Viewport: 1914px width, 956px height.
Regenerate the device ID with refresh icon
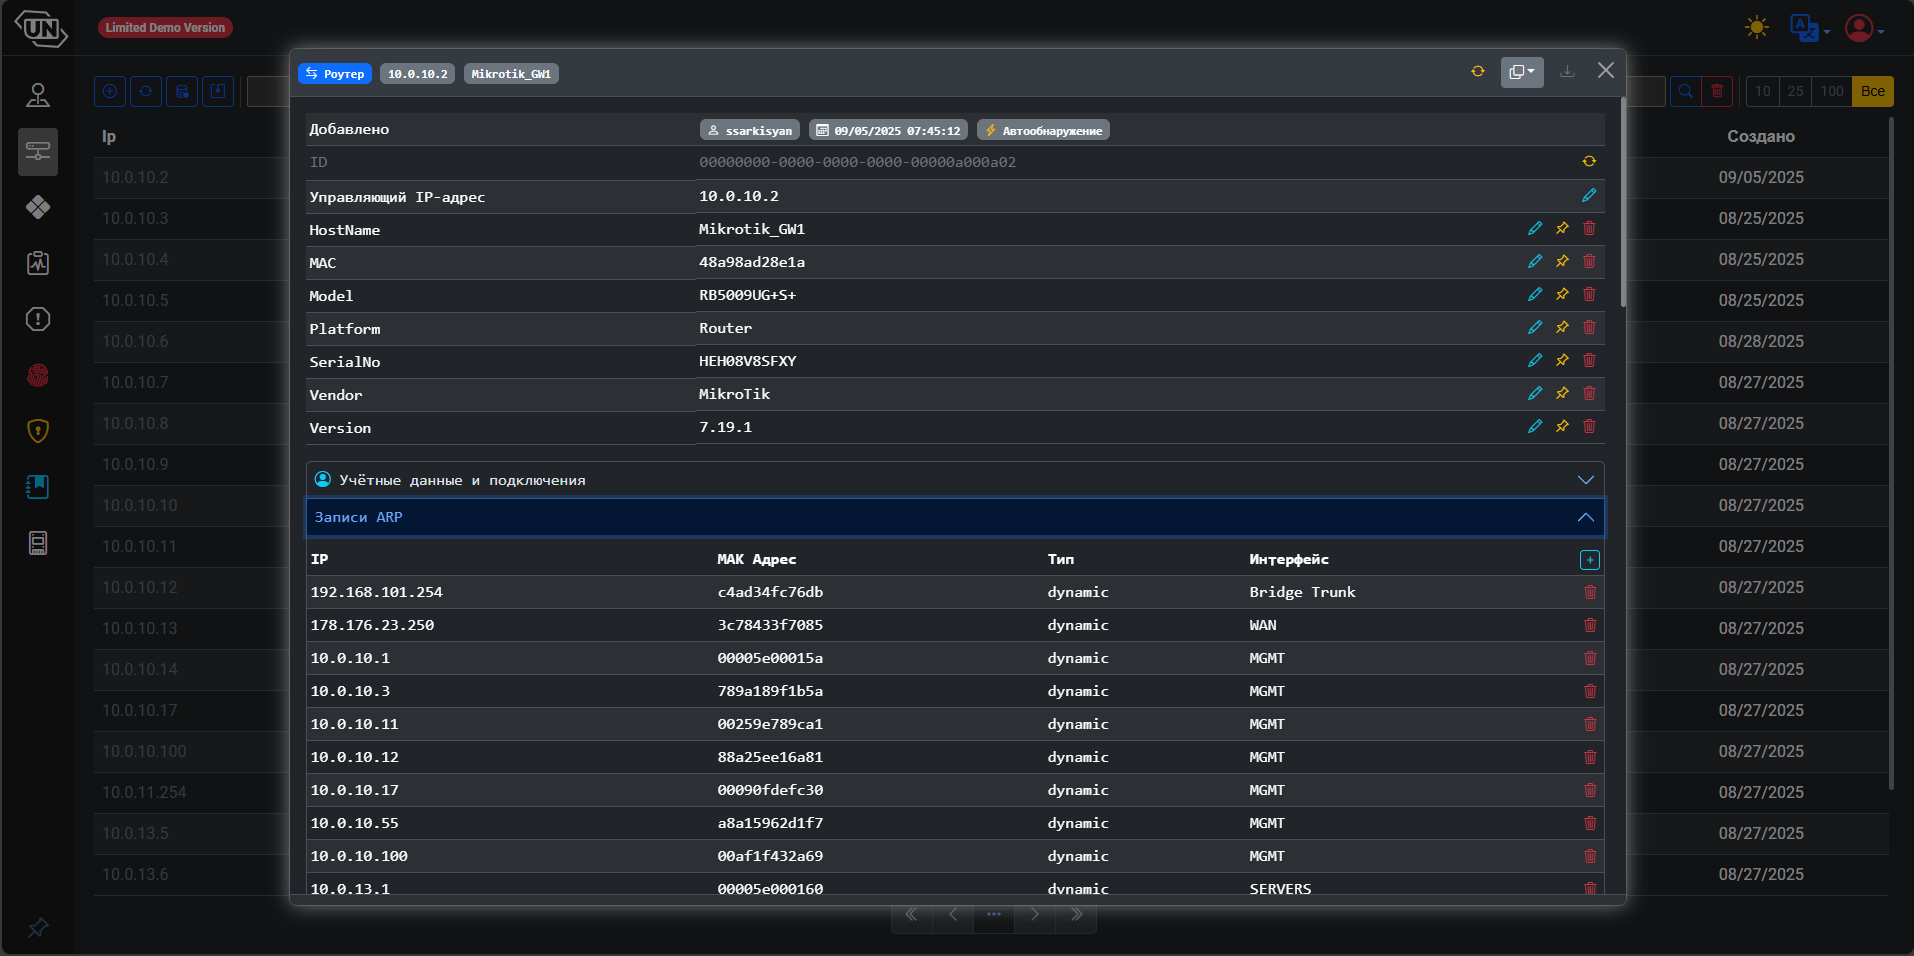[x=1589, y=161]
